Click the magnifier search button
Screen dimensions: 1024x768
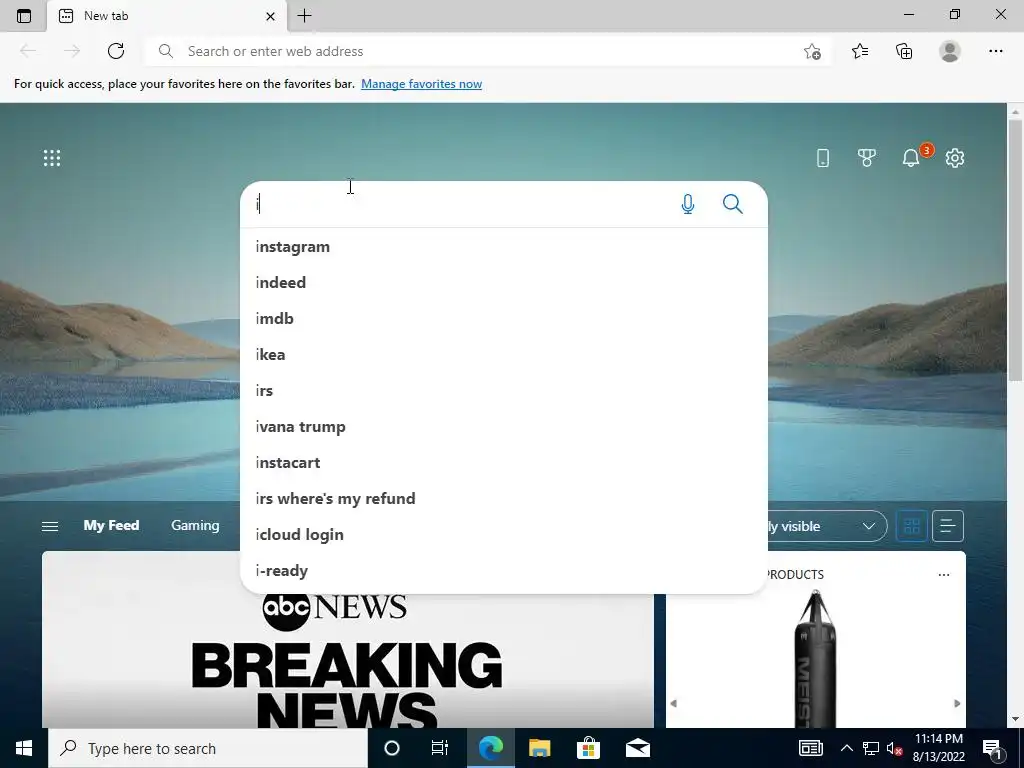coord(733,204)
